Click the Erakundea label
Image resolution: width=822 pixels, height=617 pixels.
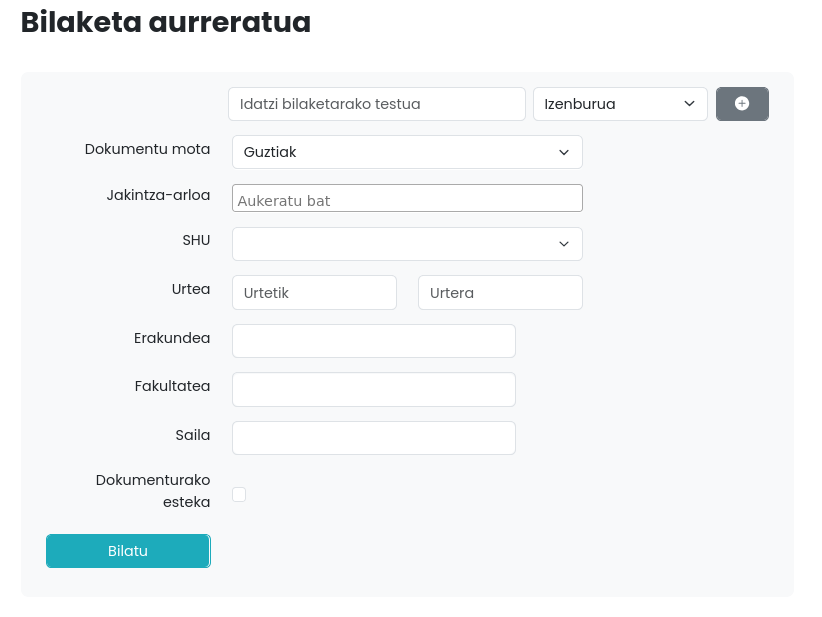pos(172,338)
